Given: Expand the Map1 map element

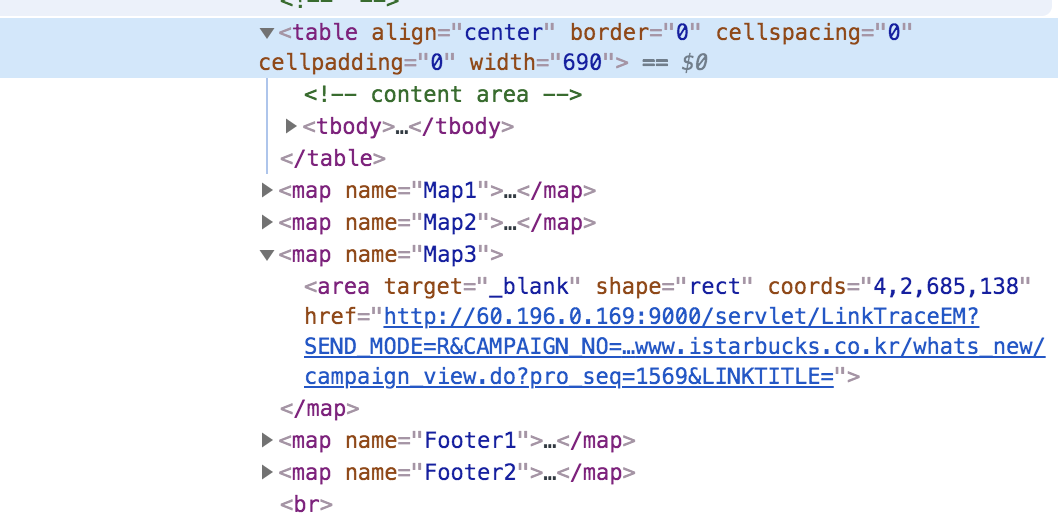Looking at the screenshot, I should tap(267, 191).
